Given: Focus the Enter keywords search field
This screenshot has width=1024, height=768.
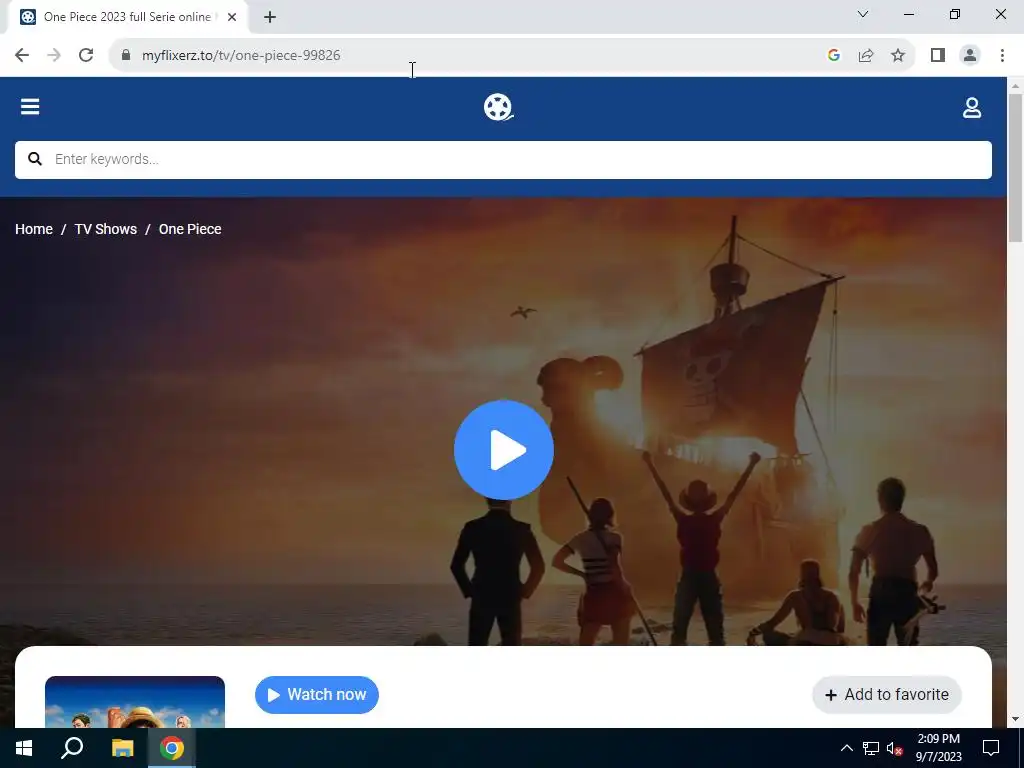Looking at the screenshot, I should (x=503, y=159).
